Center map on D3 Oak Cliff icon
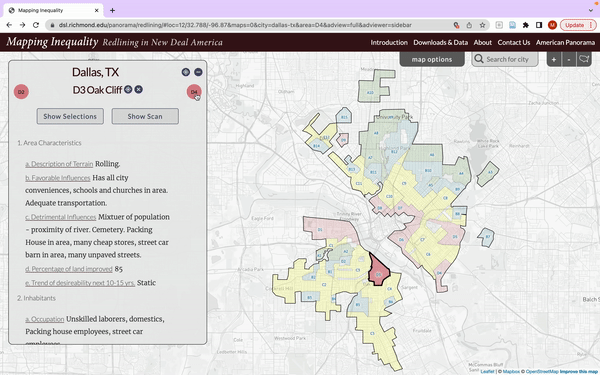 (128, 89)
